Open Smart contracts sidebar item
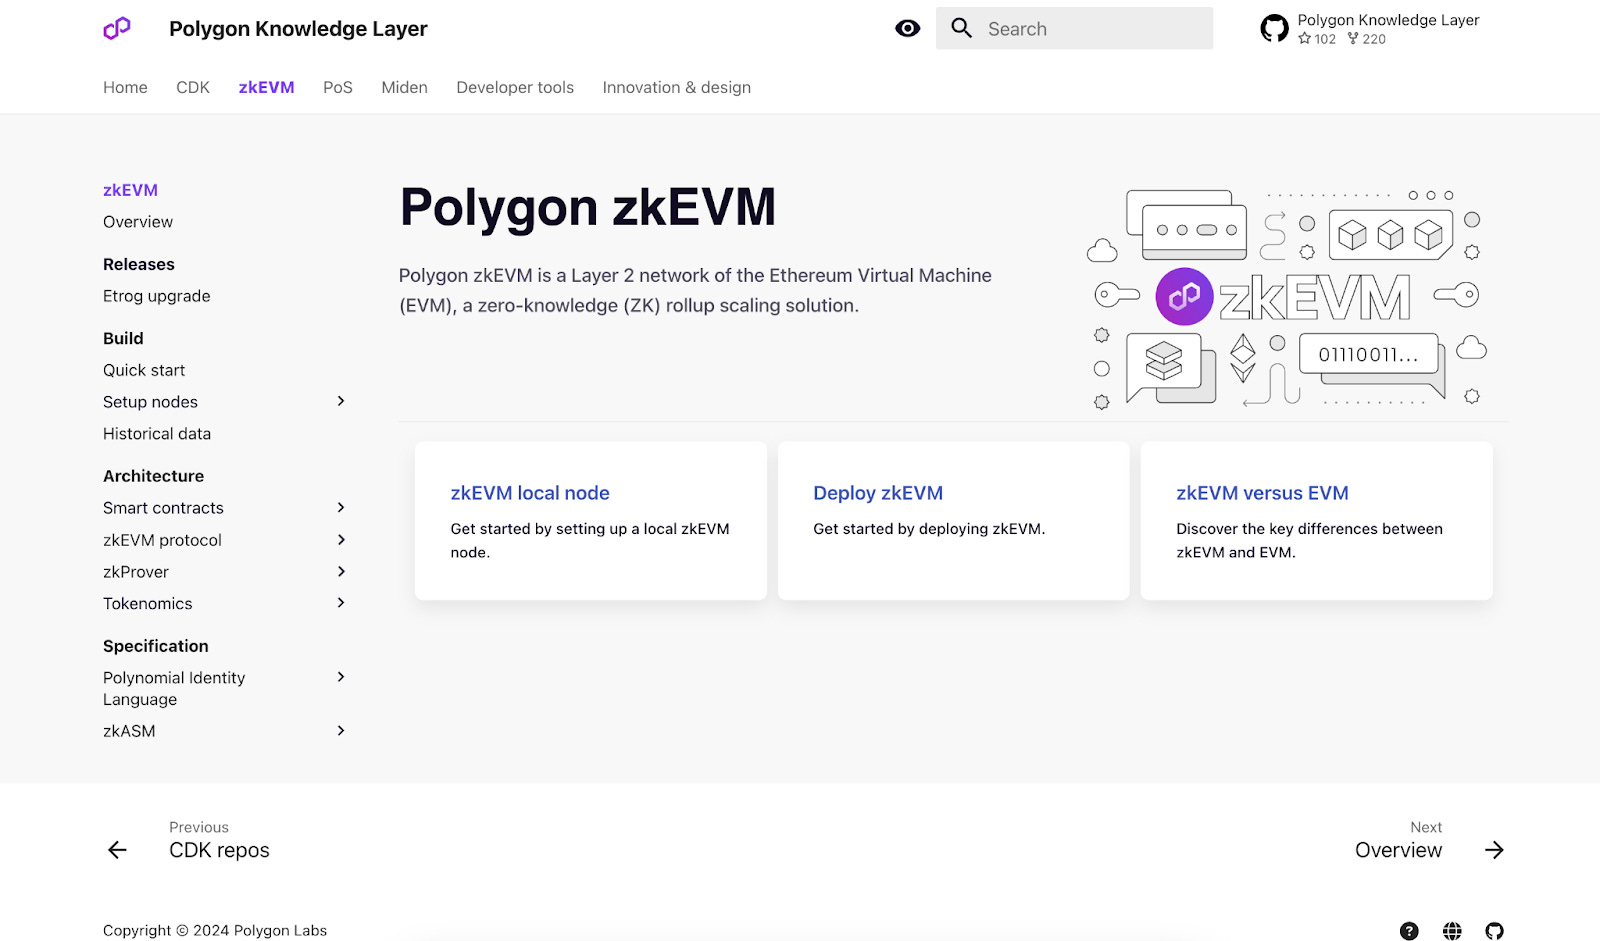The width and height of the screenshot is (1600, 941). point(163,508)
